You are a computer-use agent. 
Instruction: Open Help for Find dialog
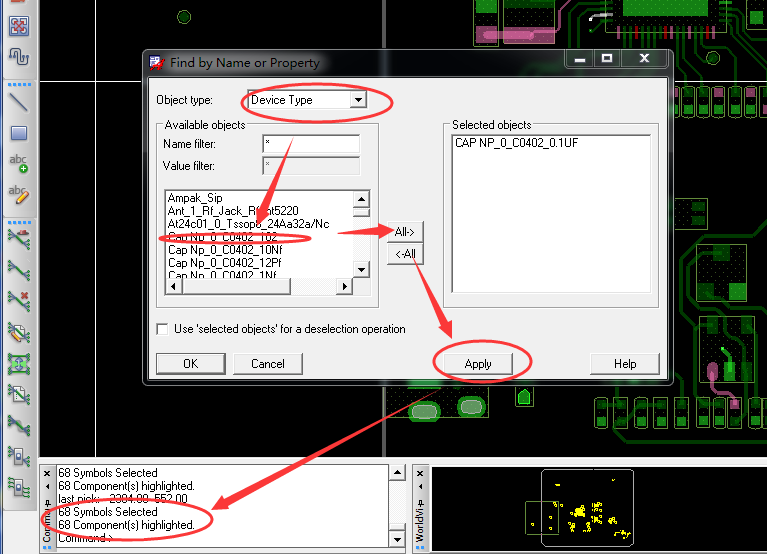[625, 364]
